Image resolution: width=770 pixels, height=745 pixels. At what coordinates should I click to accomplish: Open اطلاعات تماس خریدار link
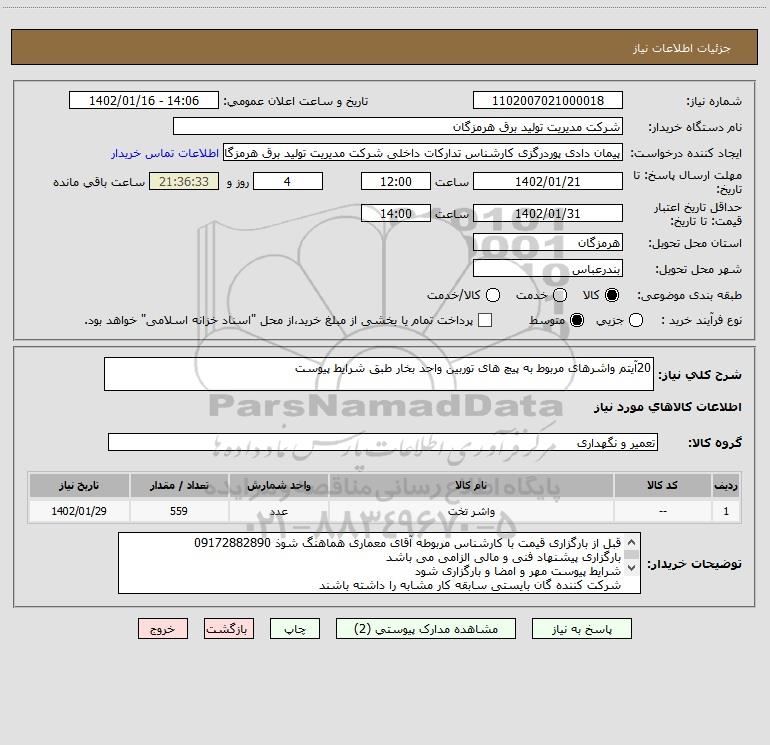coord(165,153)
